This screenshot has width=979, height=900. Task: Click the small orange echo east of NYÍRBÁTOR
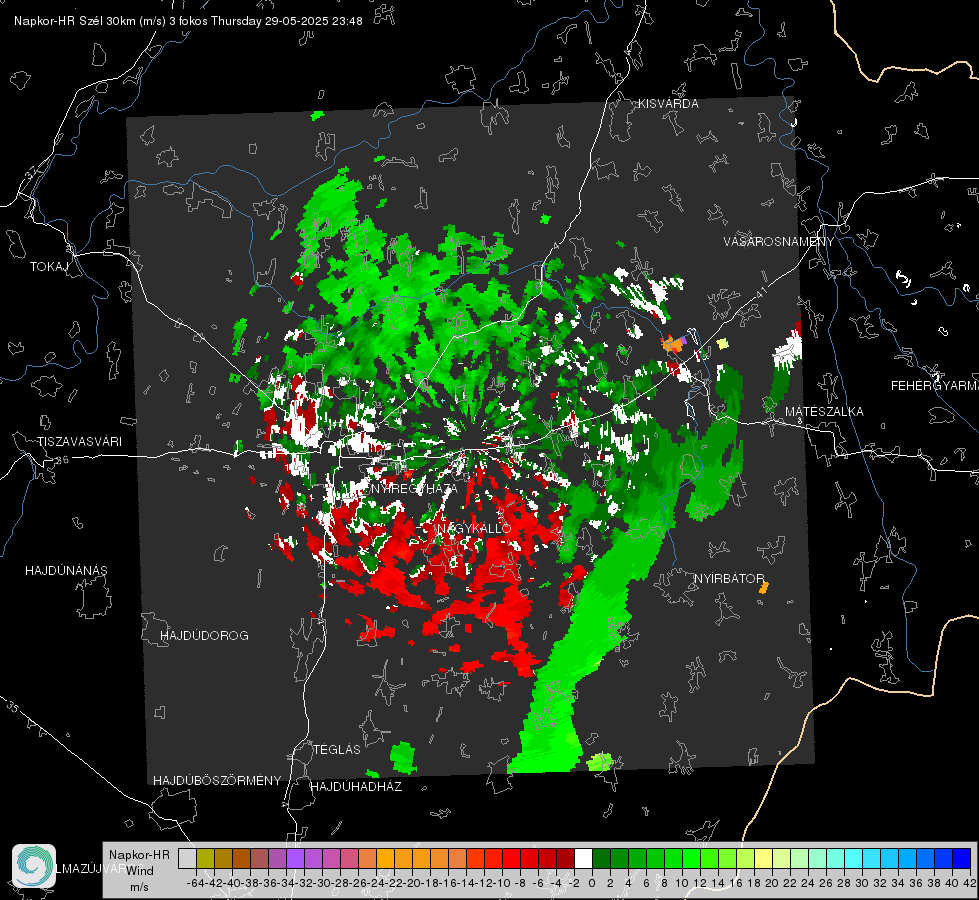point(764,588)
